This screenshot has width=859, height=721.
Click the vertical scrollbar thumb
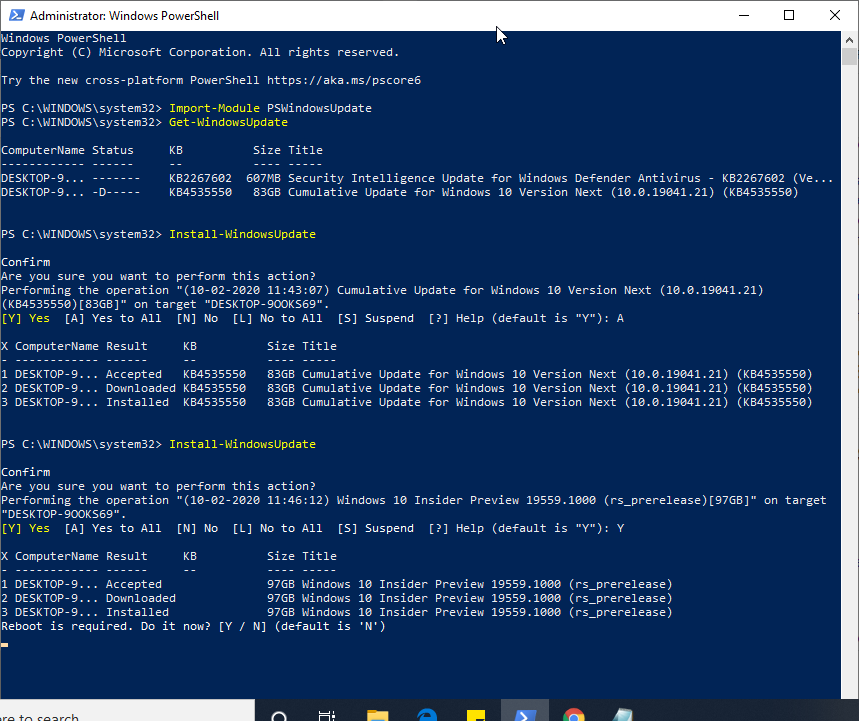coord(849,56)
